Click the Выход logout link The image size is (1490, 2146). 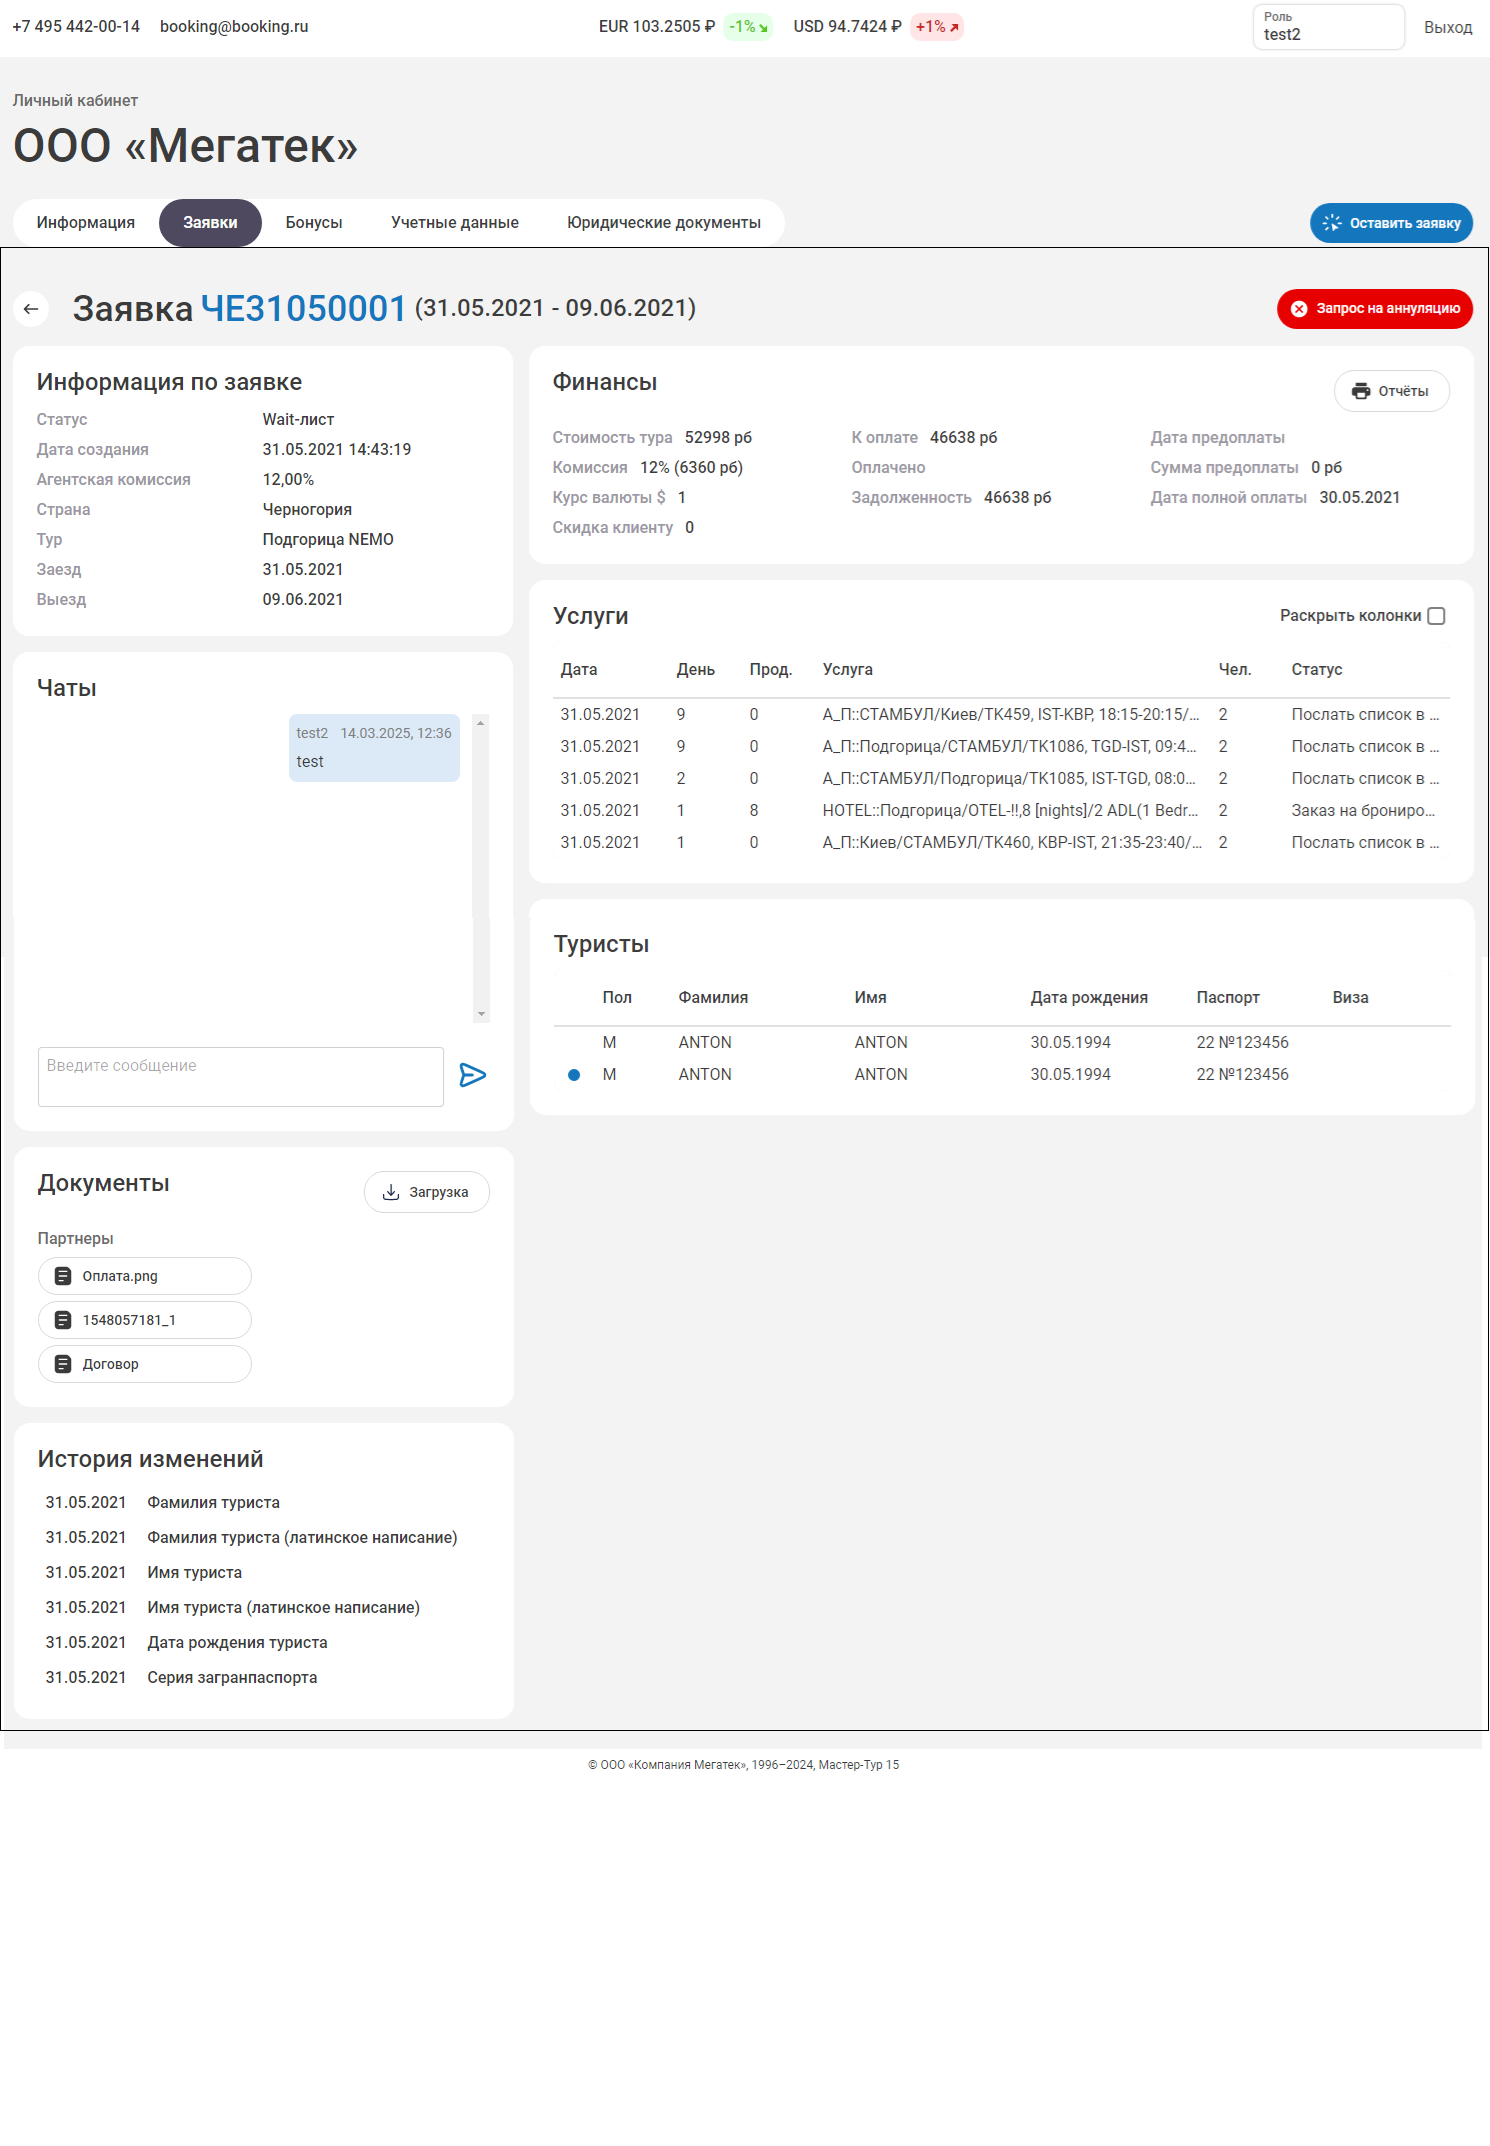[1447, 27]
